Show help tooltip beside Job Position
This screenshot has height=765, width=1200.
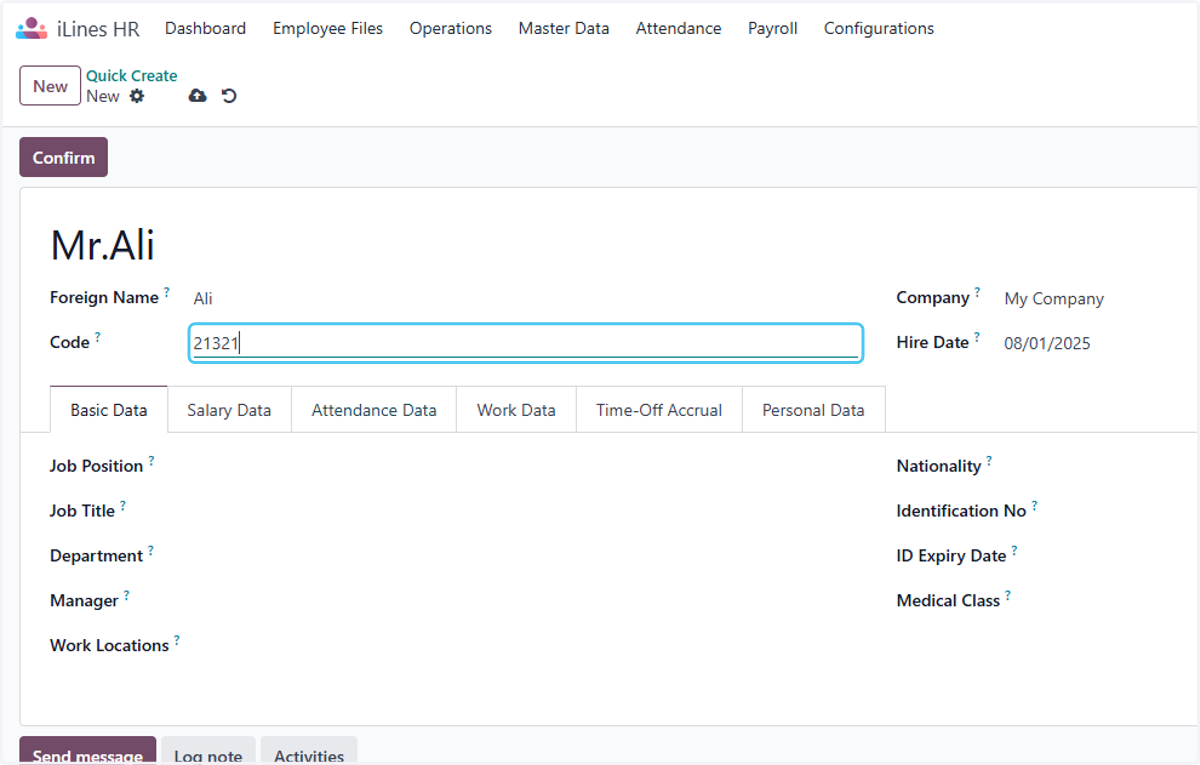[151, 461]
